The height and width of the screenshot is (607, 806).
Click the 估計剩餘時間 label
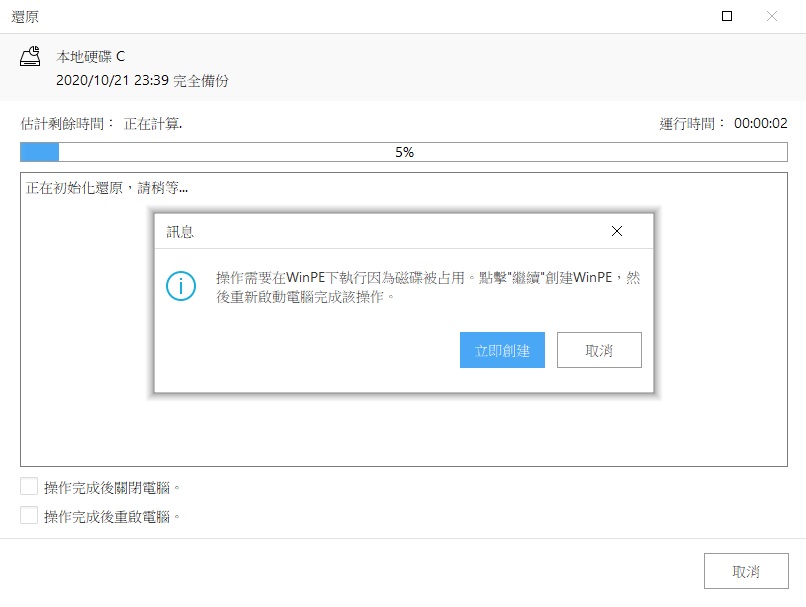point(67,124)
